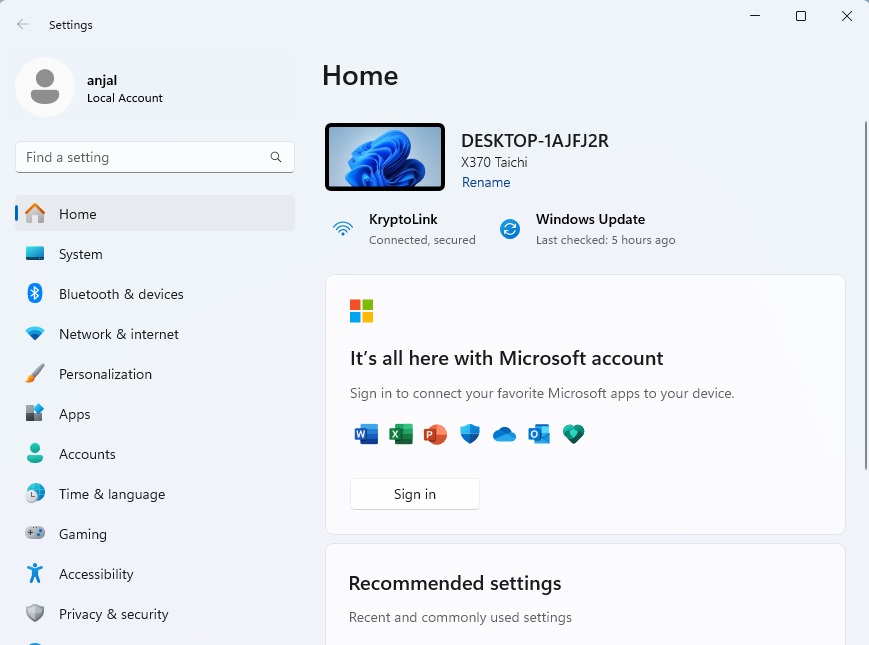Navigate to Accounts settings
Screen dimensions: 869x645
tap(155, 453)
